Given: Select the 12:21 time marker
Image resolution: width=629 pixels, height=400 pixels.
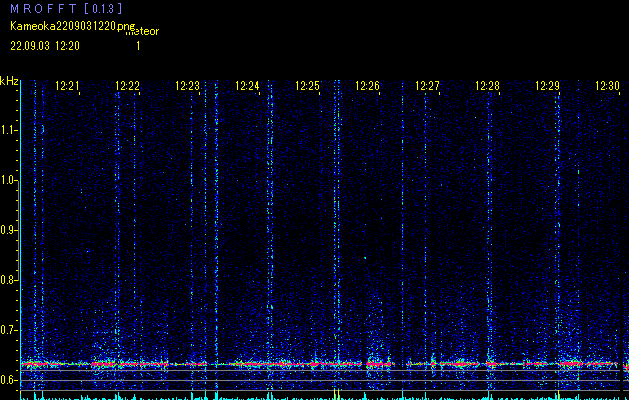Looking at the screenshot, I should click(67, 86).
